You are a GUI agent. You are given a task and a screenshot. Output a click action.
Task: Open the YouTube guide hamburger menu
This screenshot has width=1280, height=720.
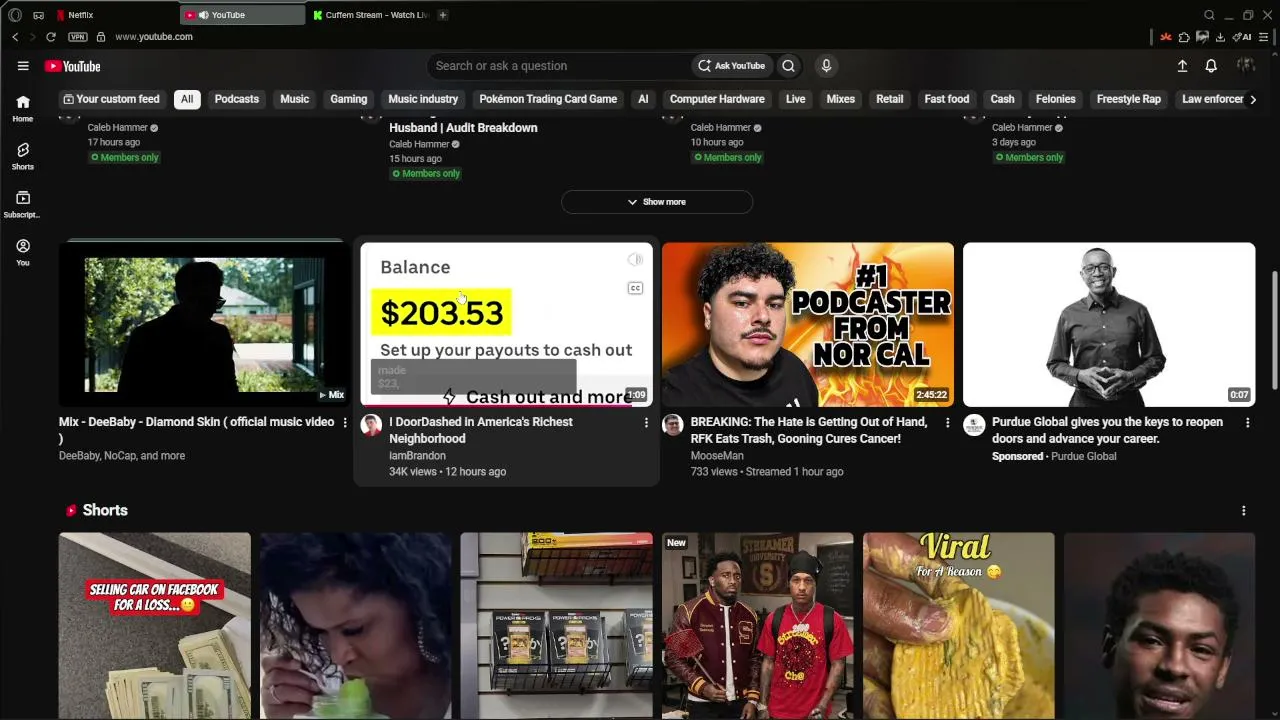click(23, 66)
